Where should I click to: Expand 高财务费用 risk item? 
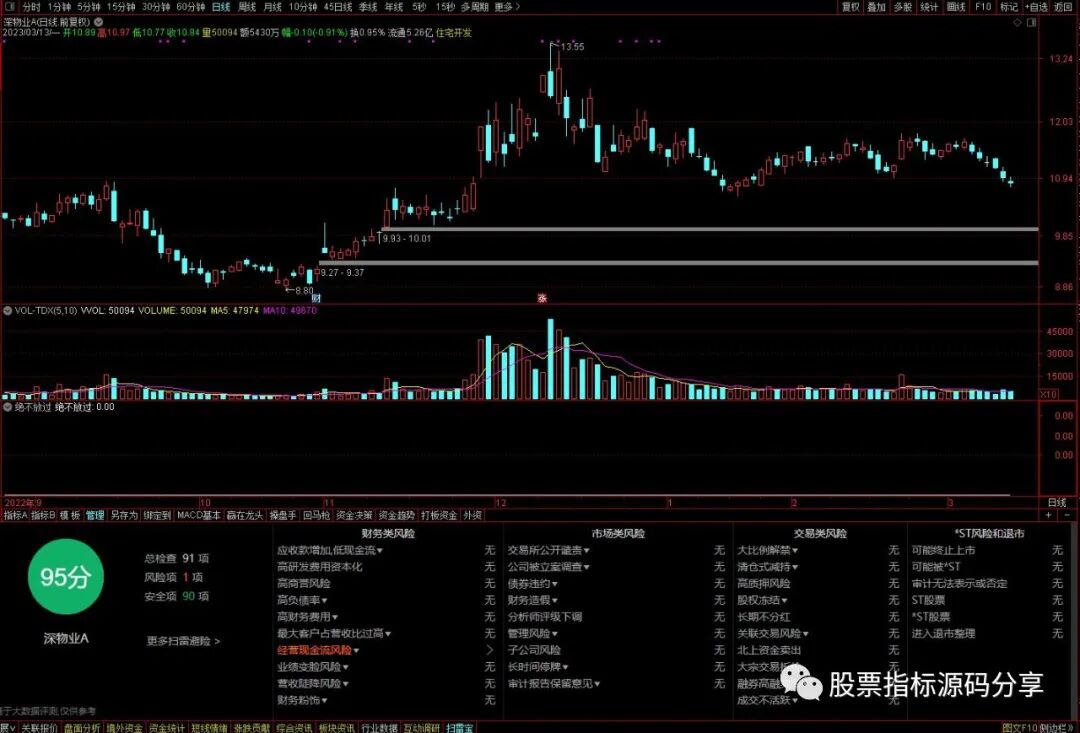click(x=308, y=617)
